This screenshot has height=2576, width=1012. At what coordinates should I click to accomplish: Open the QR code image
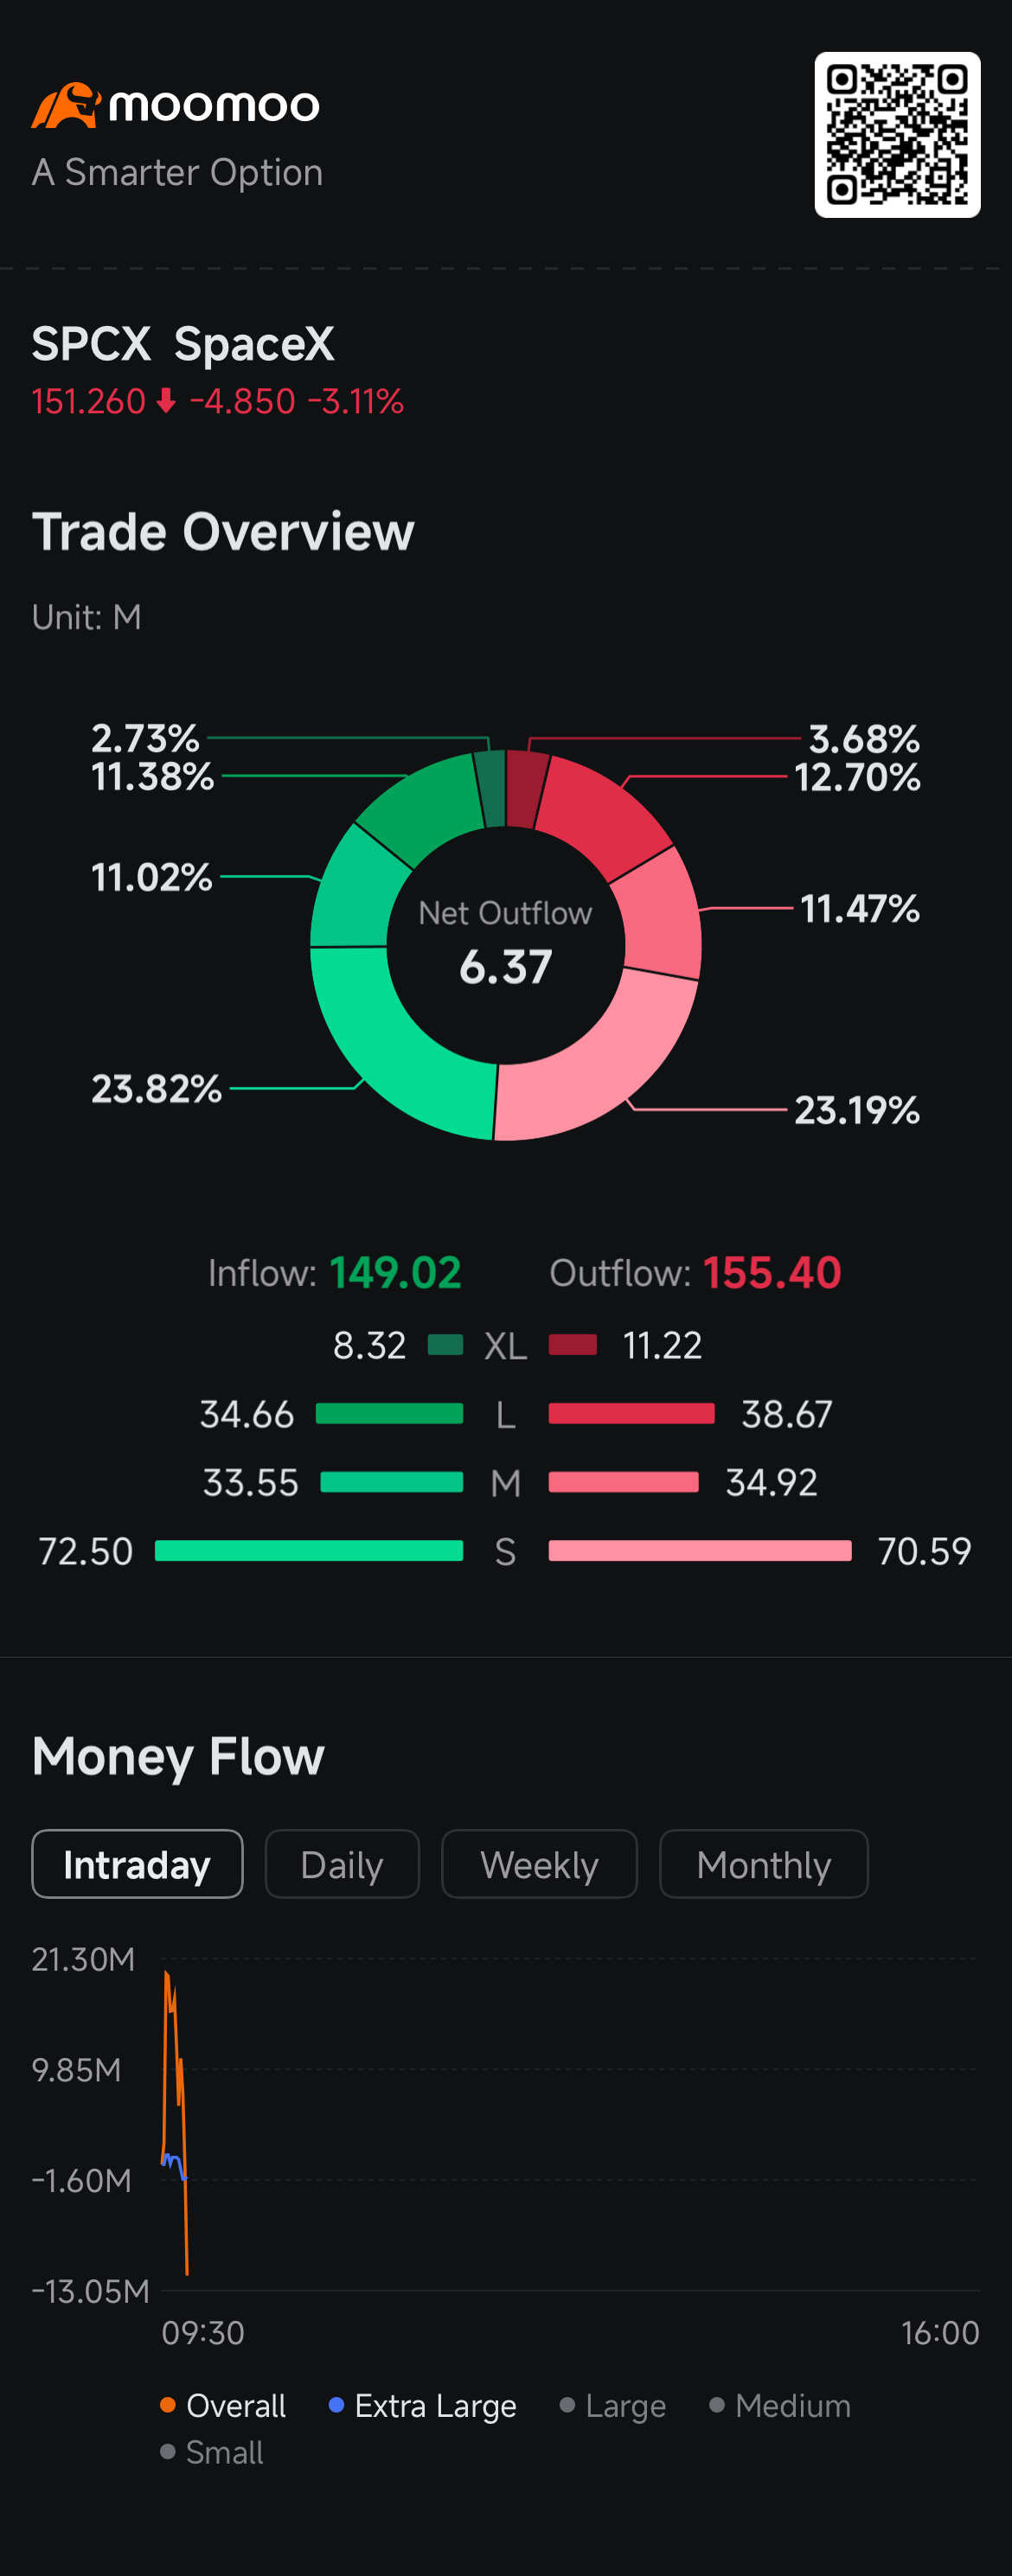coord(897,135)
